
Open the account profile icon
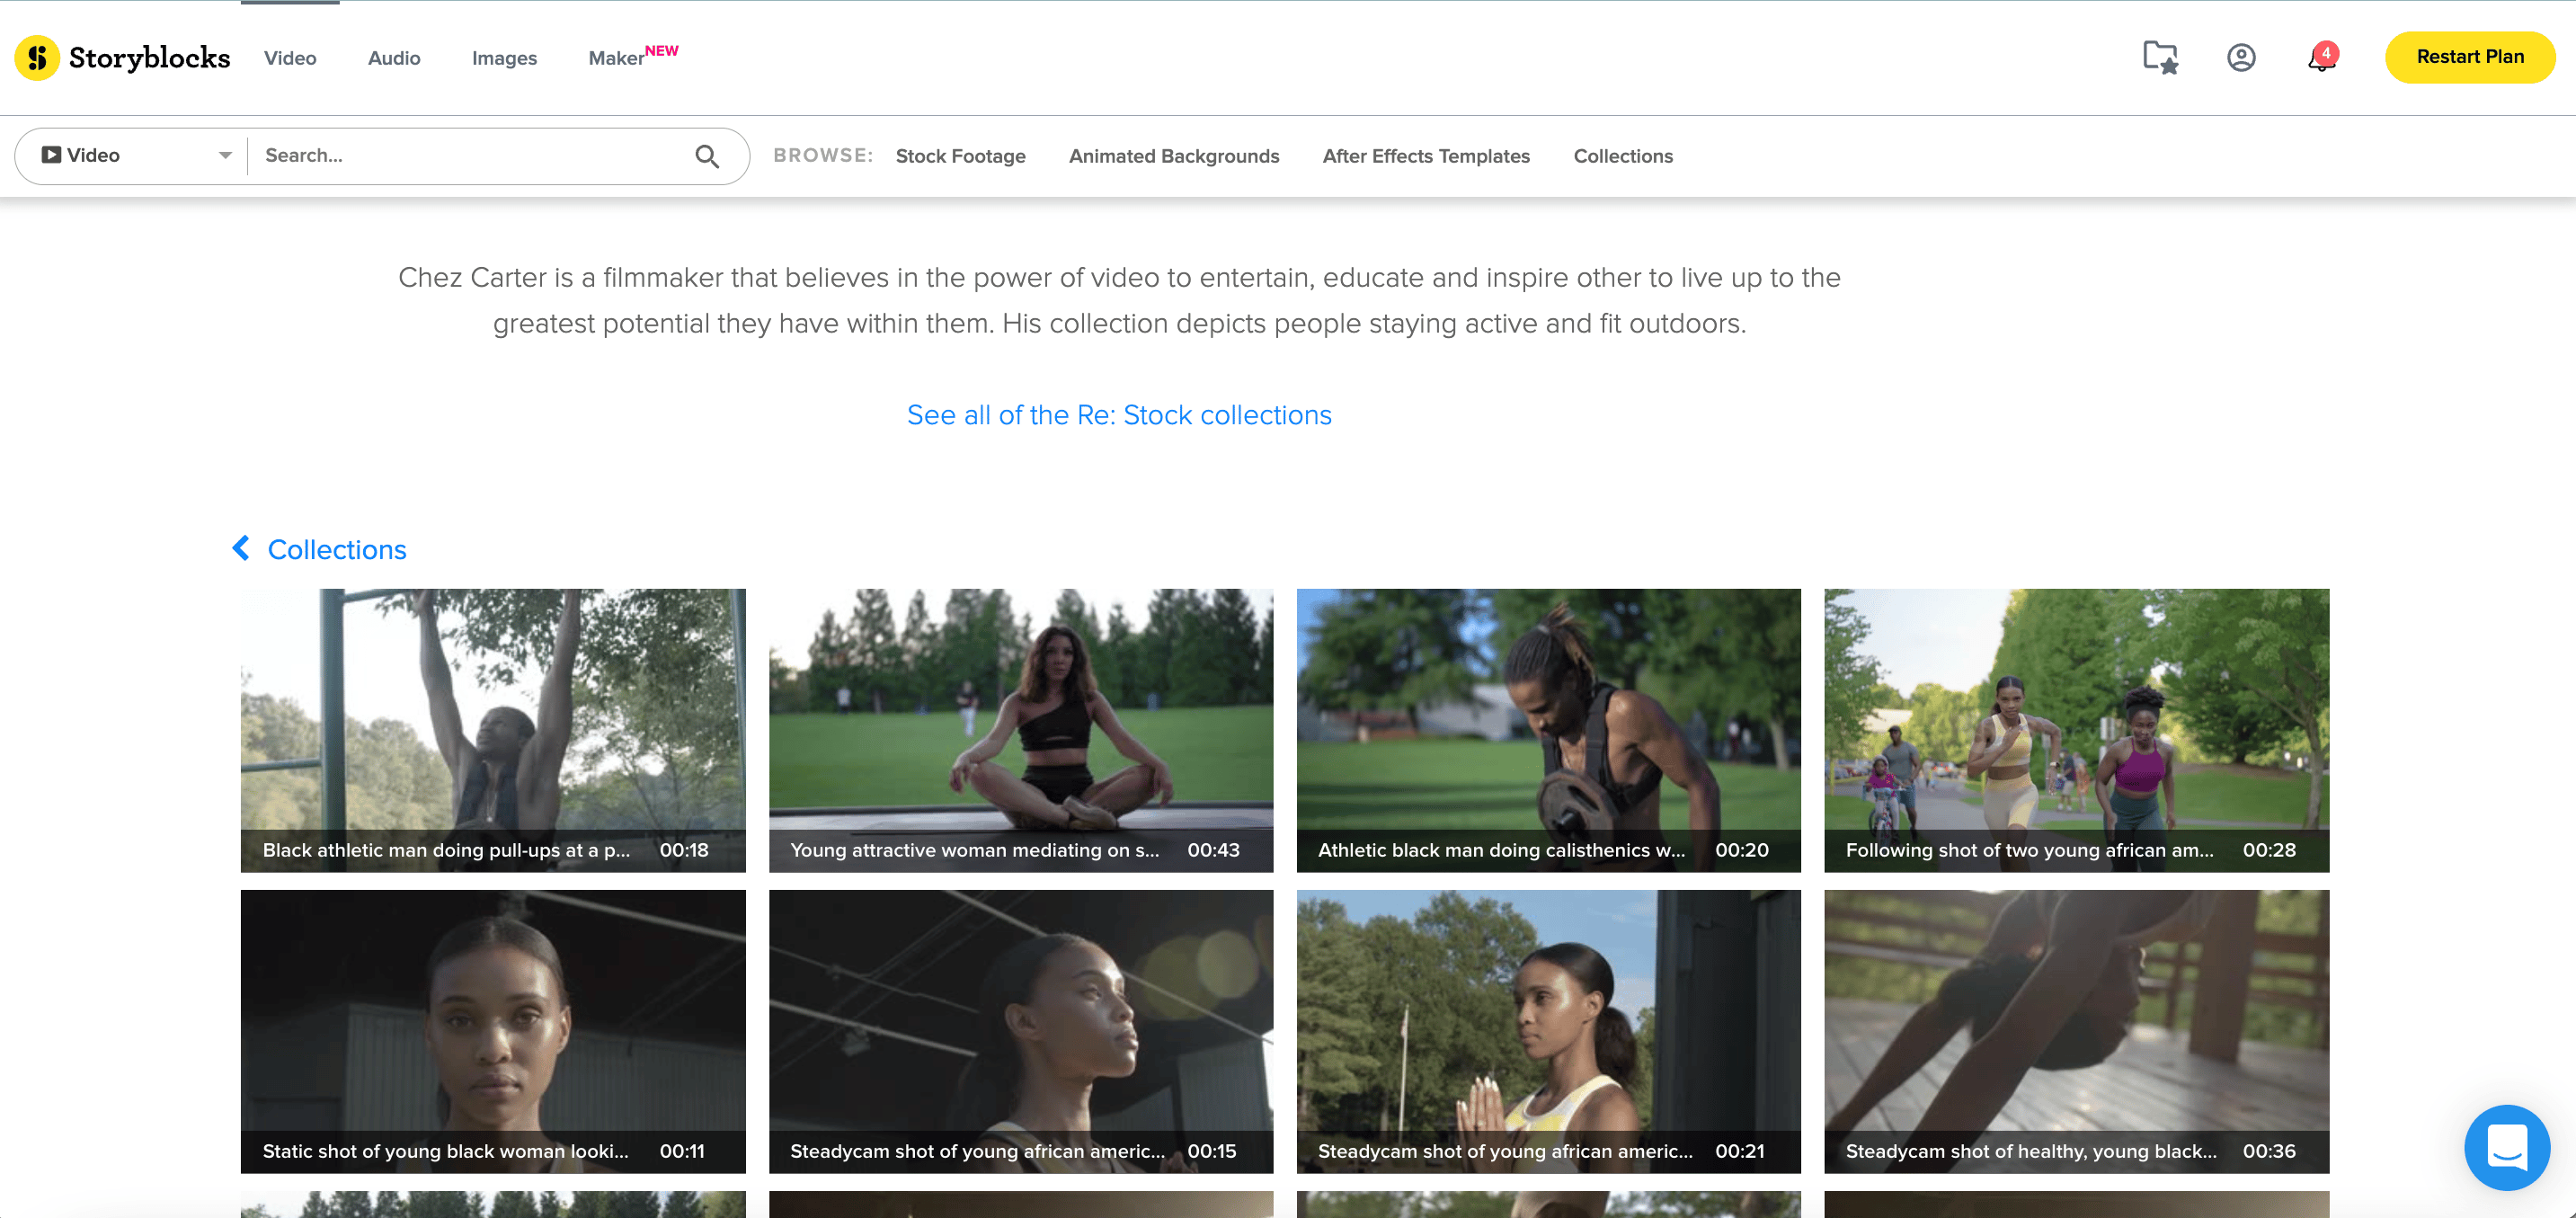point(2240,57)
